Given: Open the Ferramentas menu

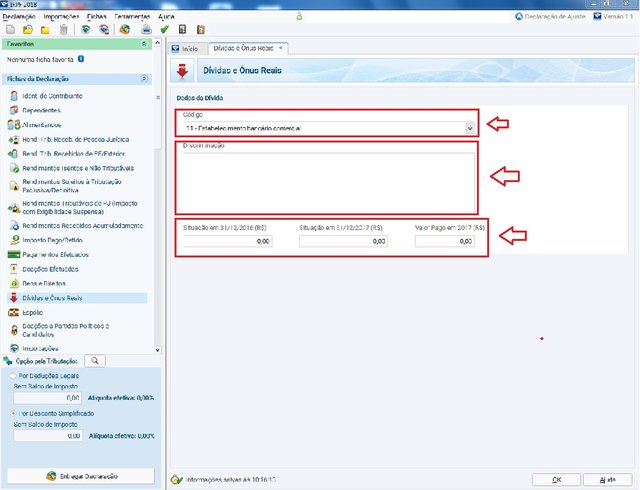Looking at the screenshot, I should pyautogui.click(x=132, y=17).
